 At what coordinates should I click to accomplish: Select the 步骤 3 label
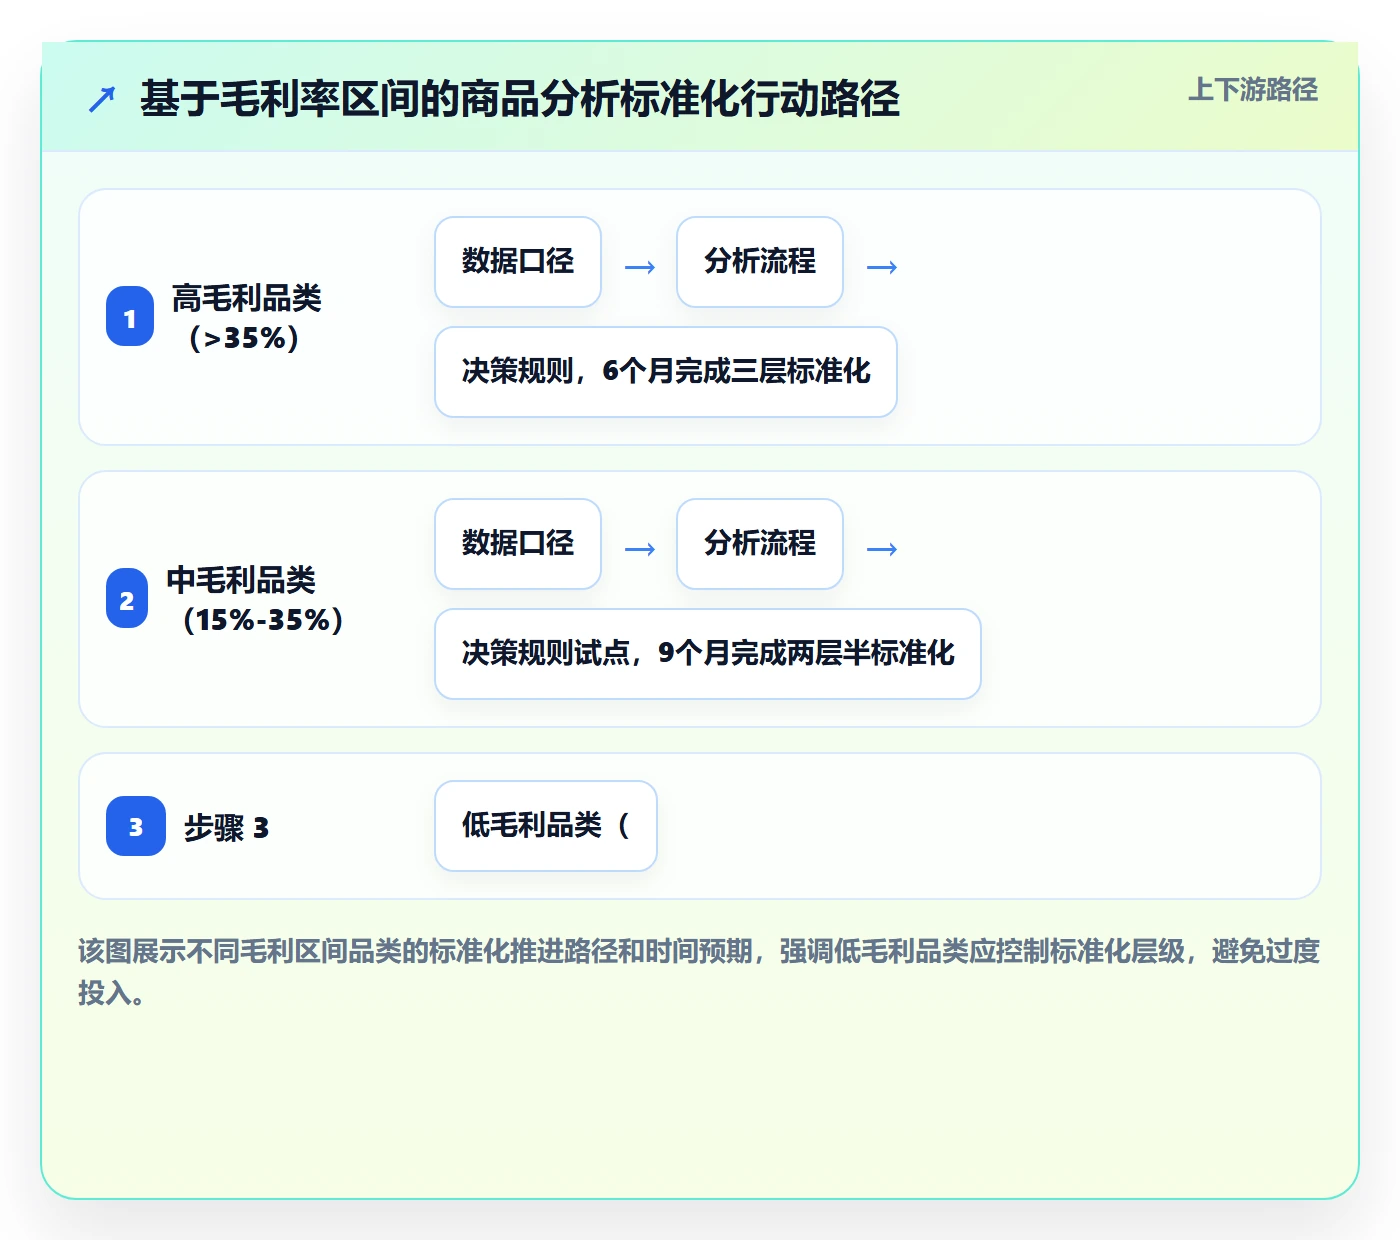pos(227,827)
